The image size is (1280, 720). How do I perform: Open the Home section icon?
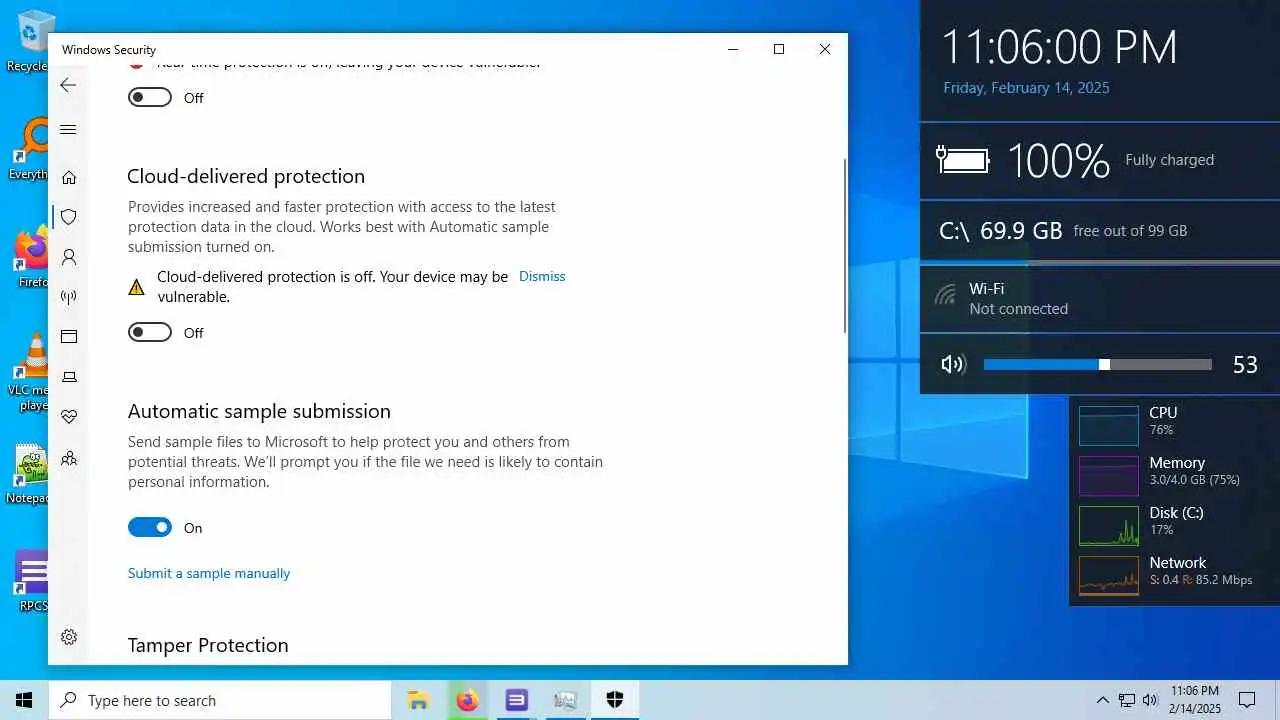(69, 177)
